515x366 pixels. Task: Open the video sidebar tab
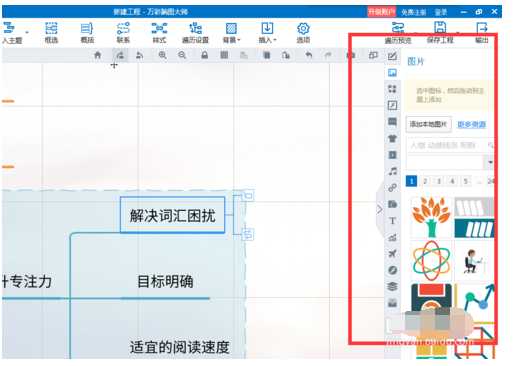tap(392, 155)
